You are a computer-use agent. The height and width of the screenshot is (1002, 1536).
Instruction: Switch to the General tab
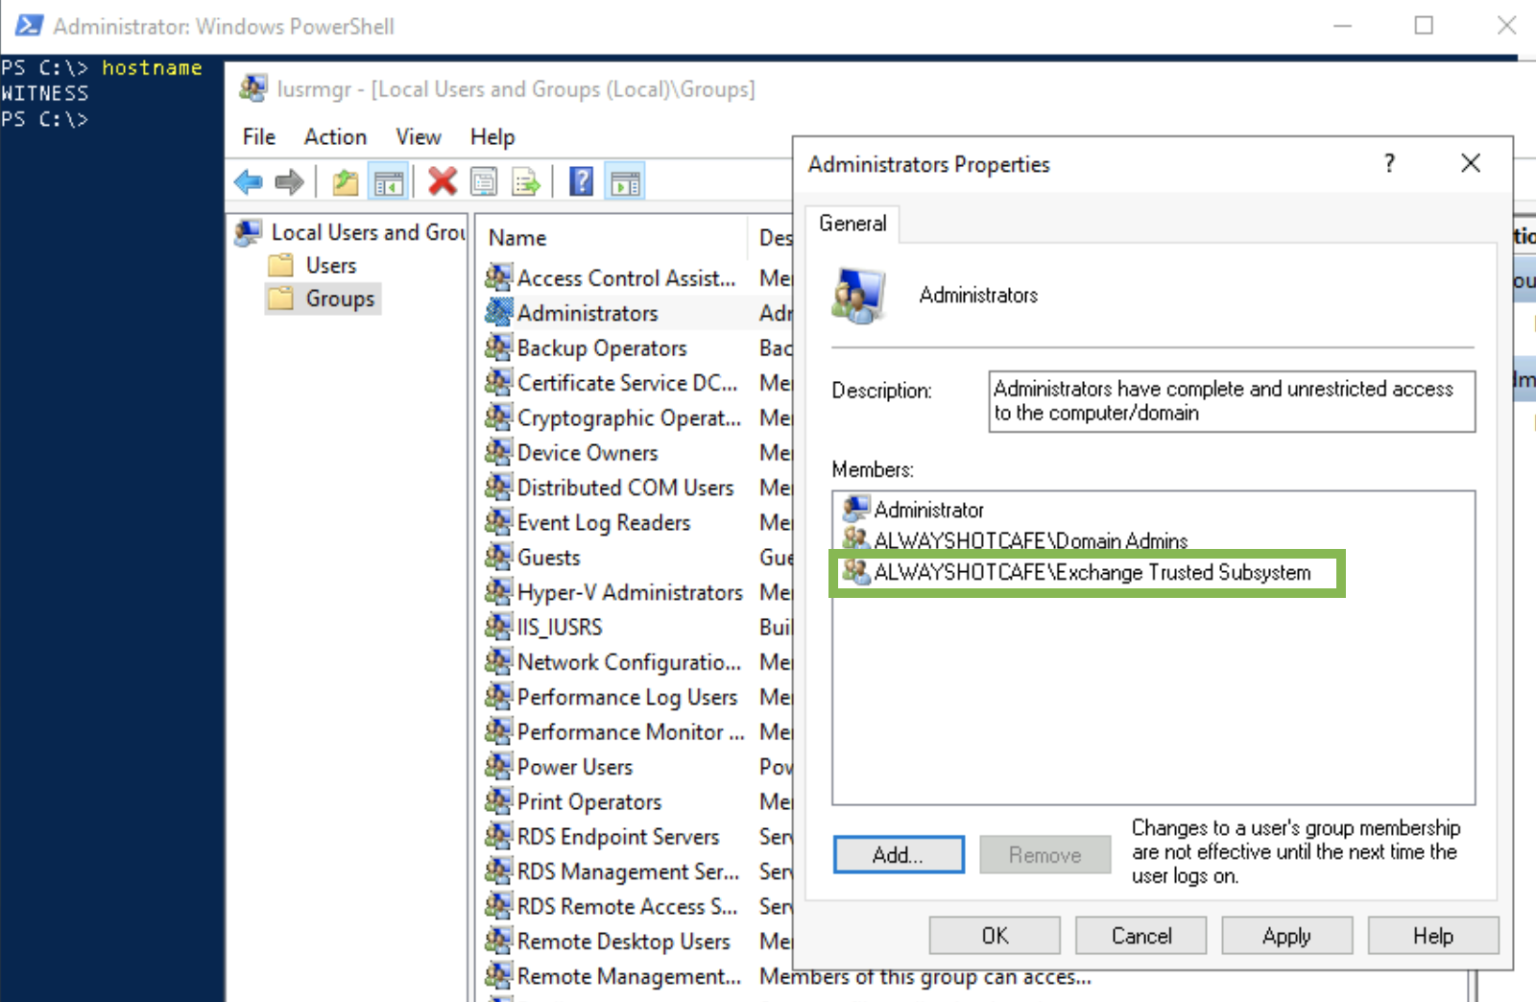(852, 223)
